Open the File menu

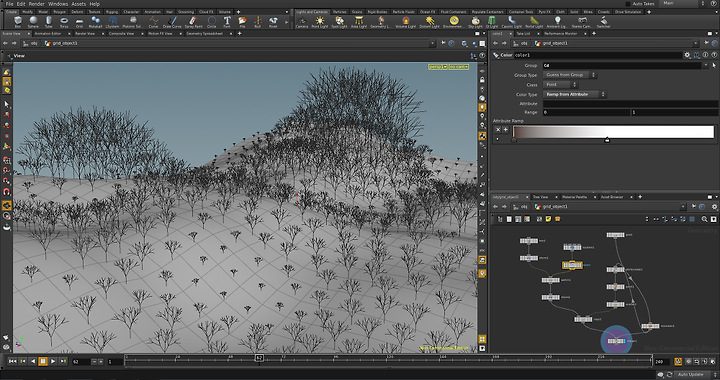[9, 4]
